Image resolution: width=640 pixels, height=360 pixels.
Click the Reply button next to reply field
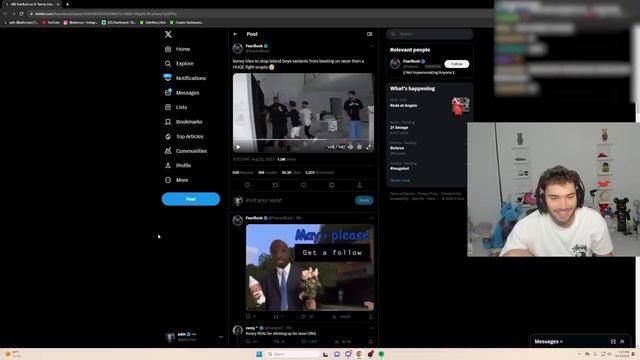pyautogui.click(x=364, y=200)
